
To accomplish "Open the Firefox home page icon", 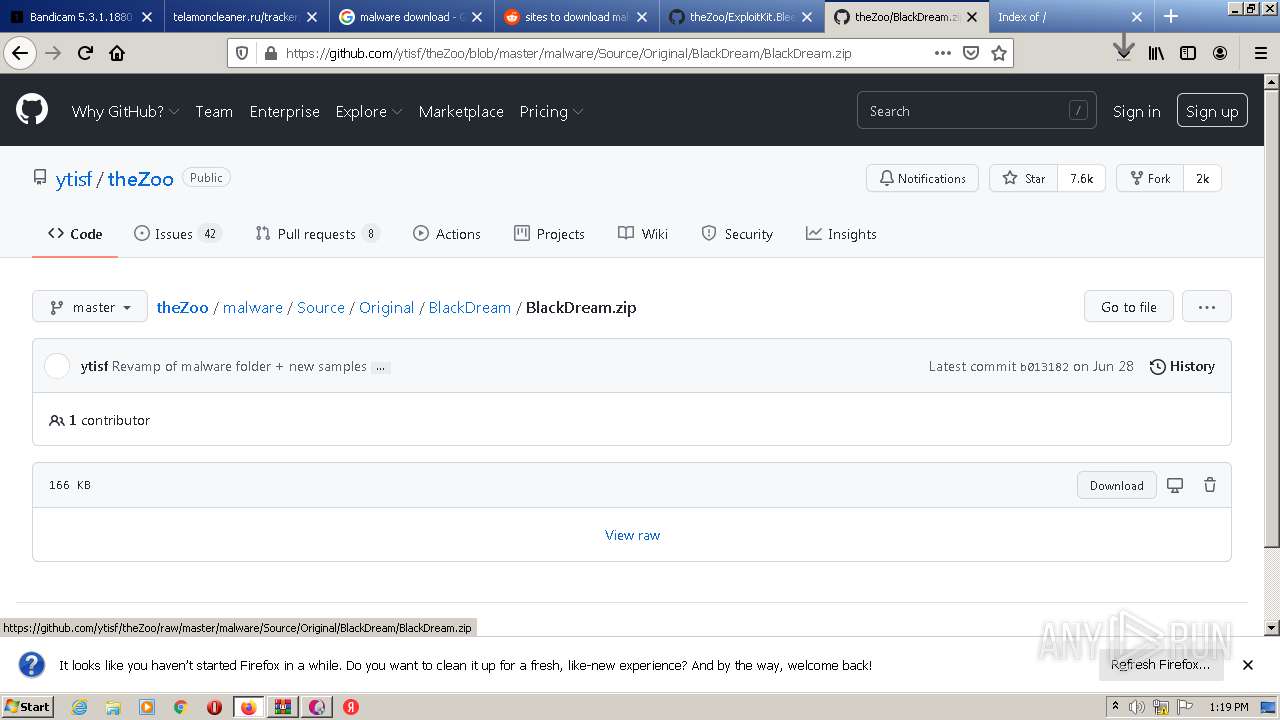I will point(117,53).
